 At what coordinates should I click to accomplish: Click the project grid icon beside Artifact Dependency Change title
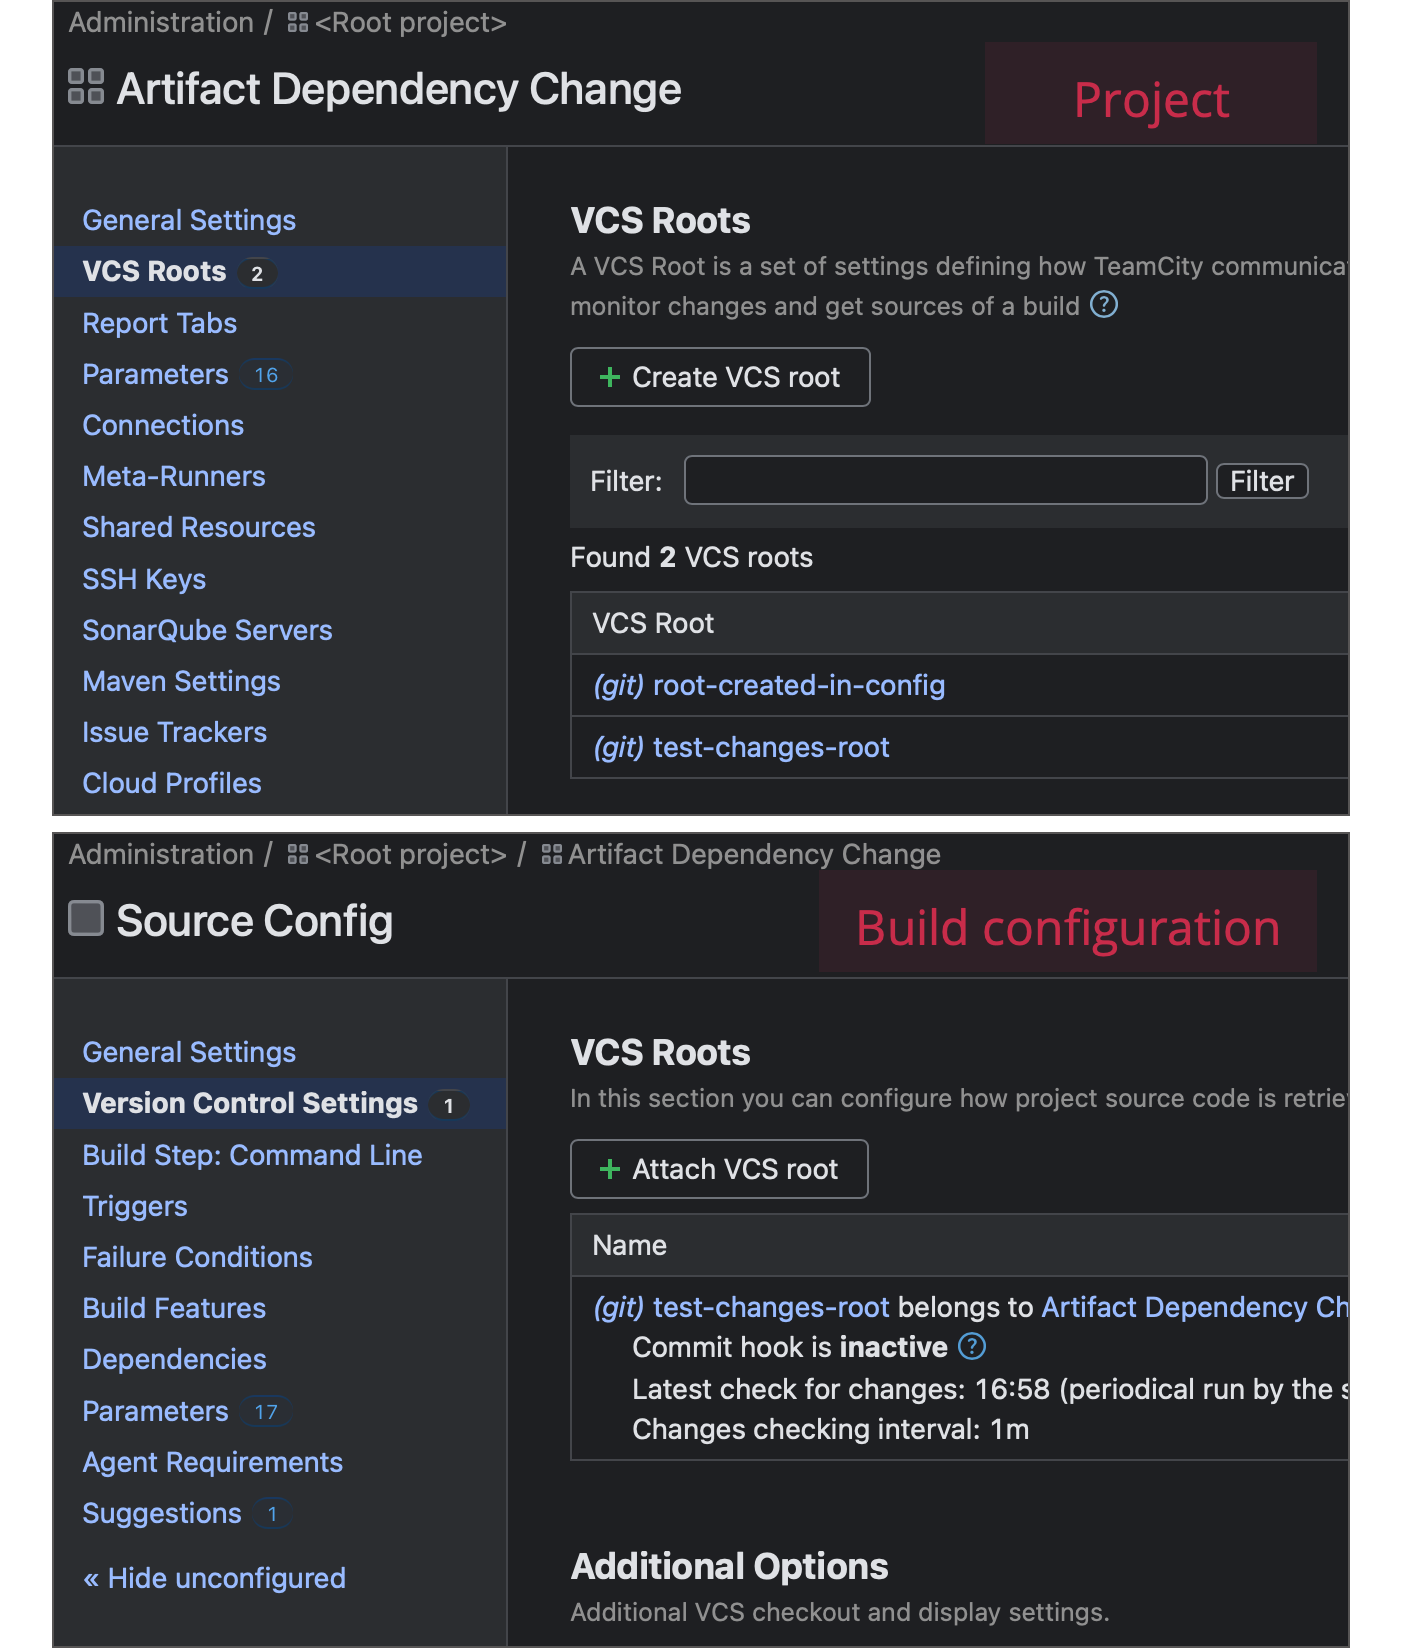click(86, 89)
